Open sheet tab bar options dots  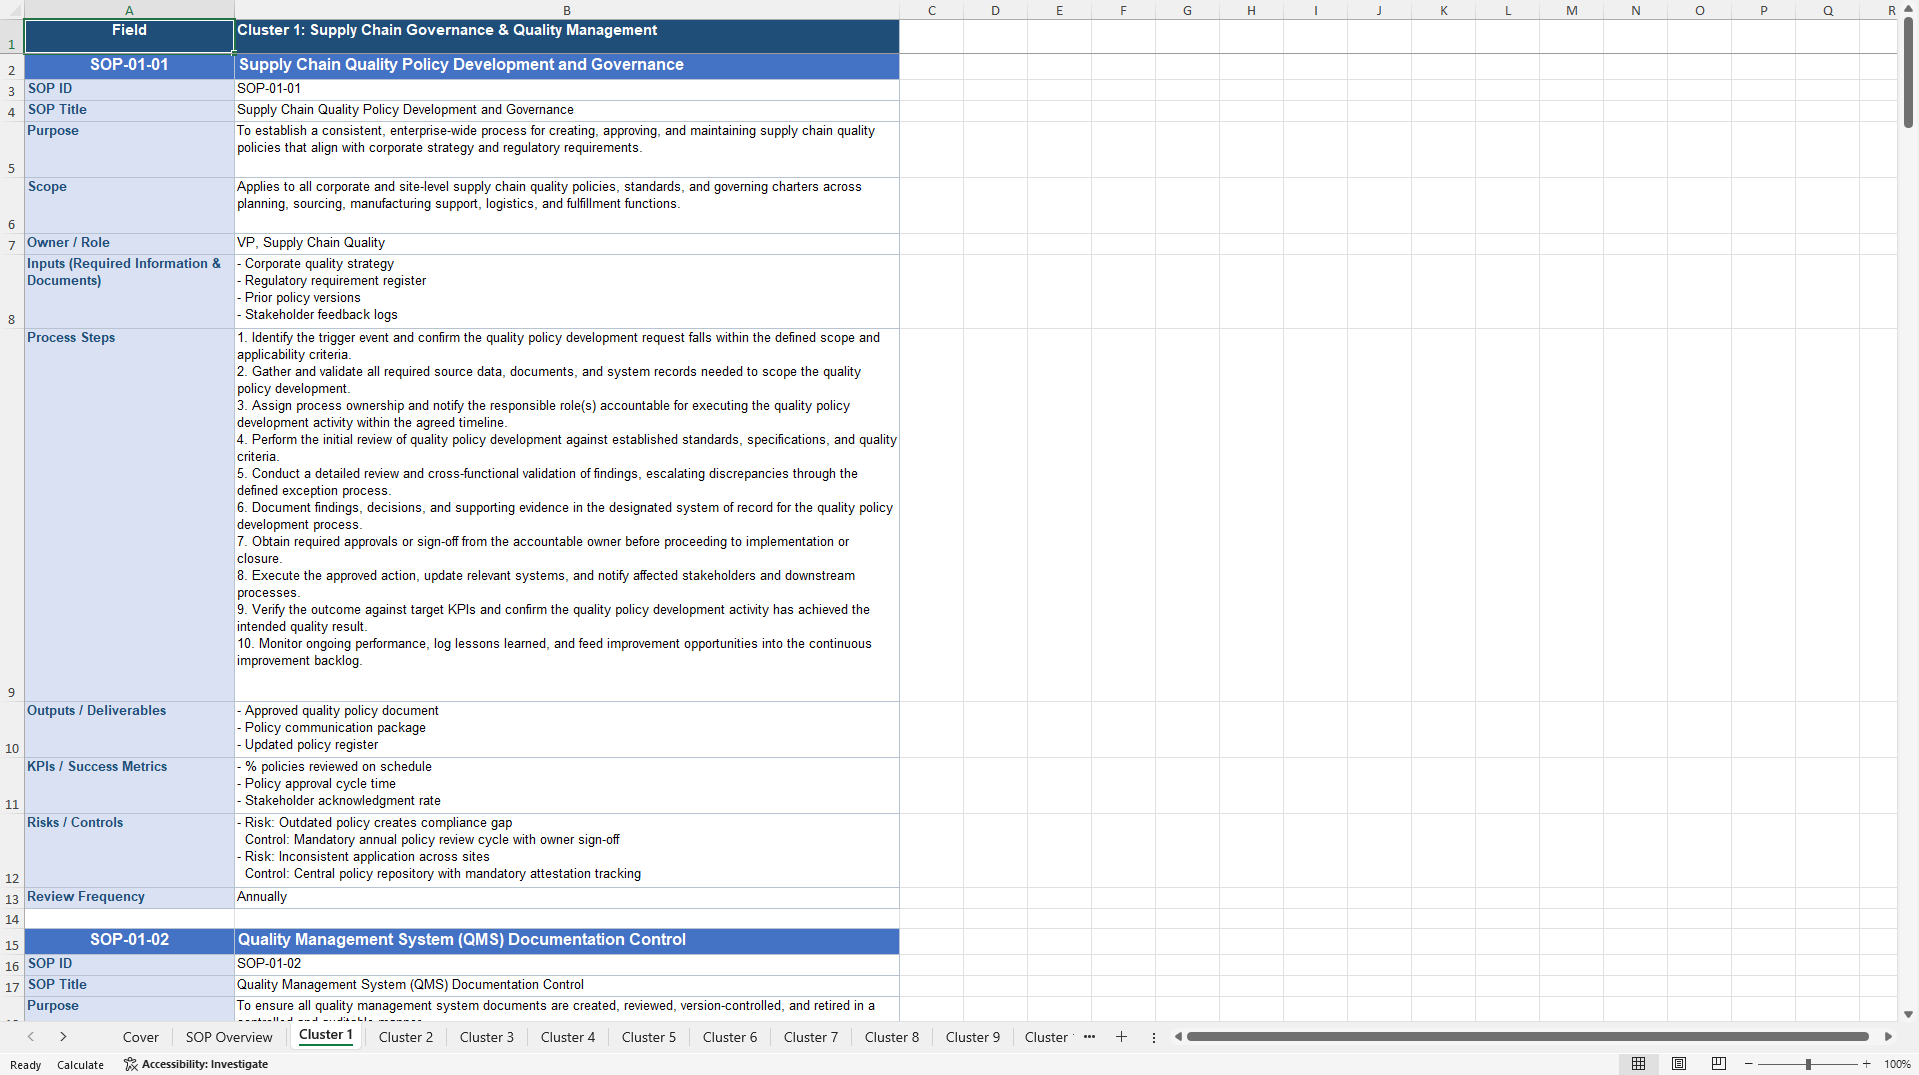coord(1154,1037)
